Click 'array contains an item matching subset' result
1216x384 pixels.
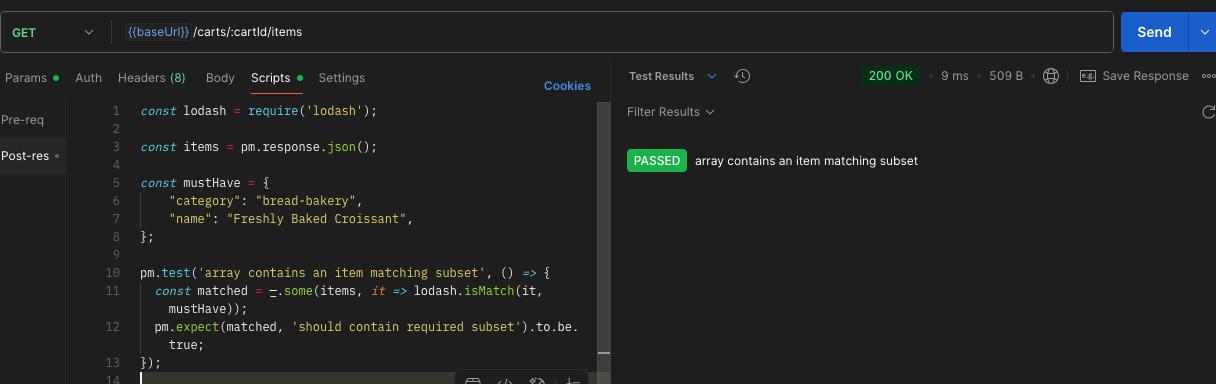[806, 161]
